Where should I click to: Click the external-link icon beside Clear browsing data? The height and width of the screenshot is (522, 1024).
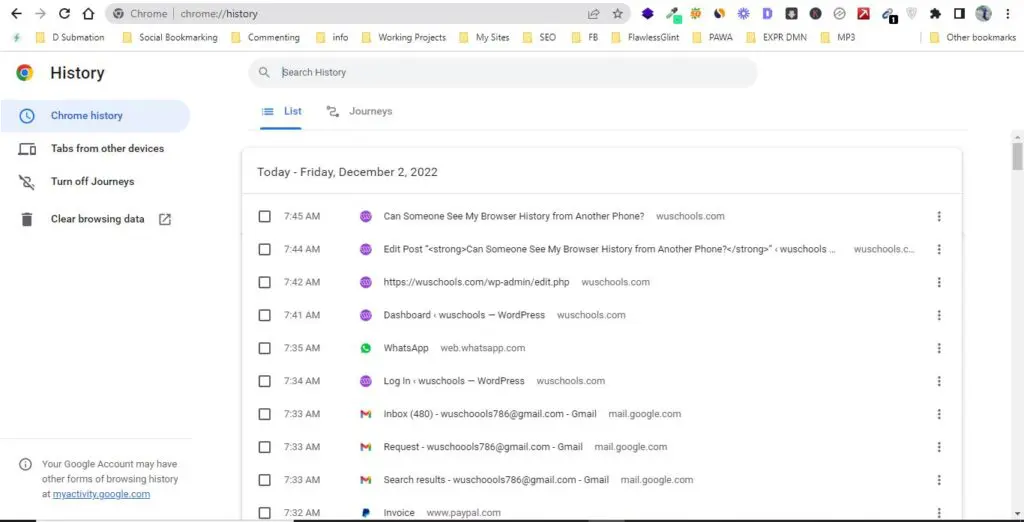pos(165,220)
